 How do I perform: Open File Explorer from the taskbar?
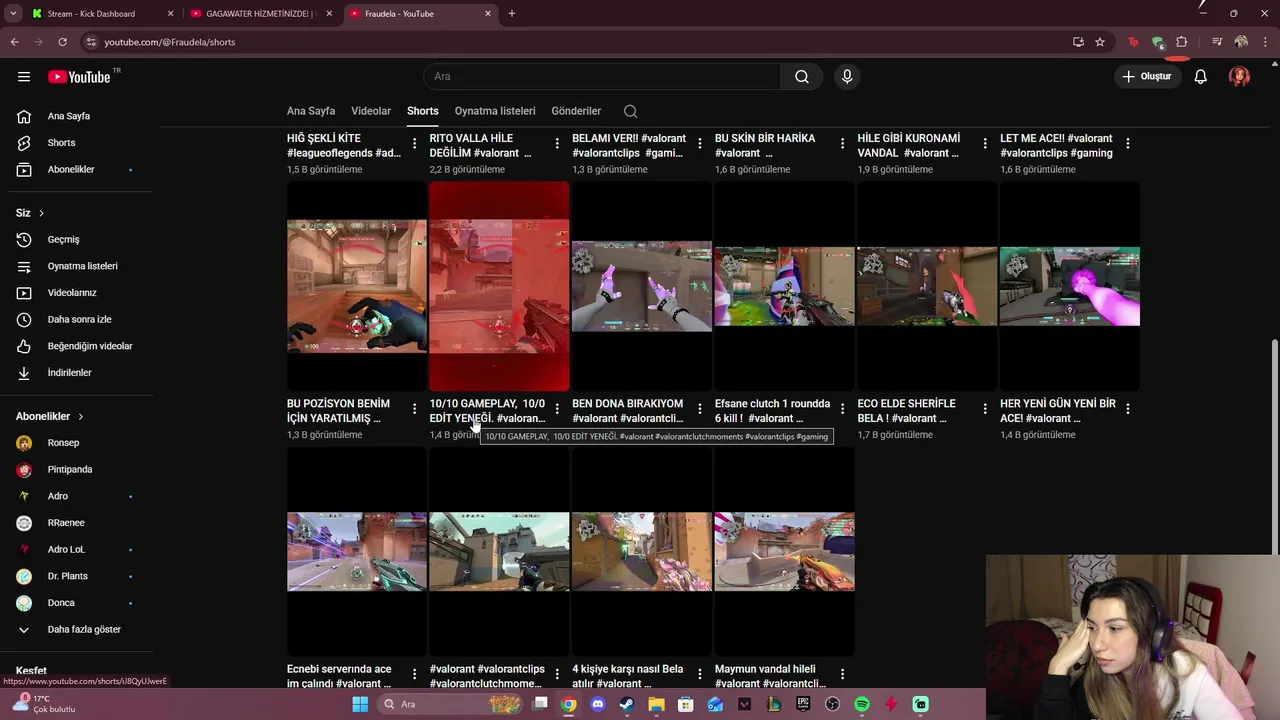(x=656, y=704)
